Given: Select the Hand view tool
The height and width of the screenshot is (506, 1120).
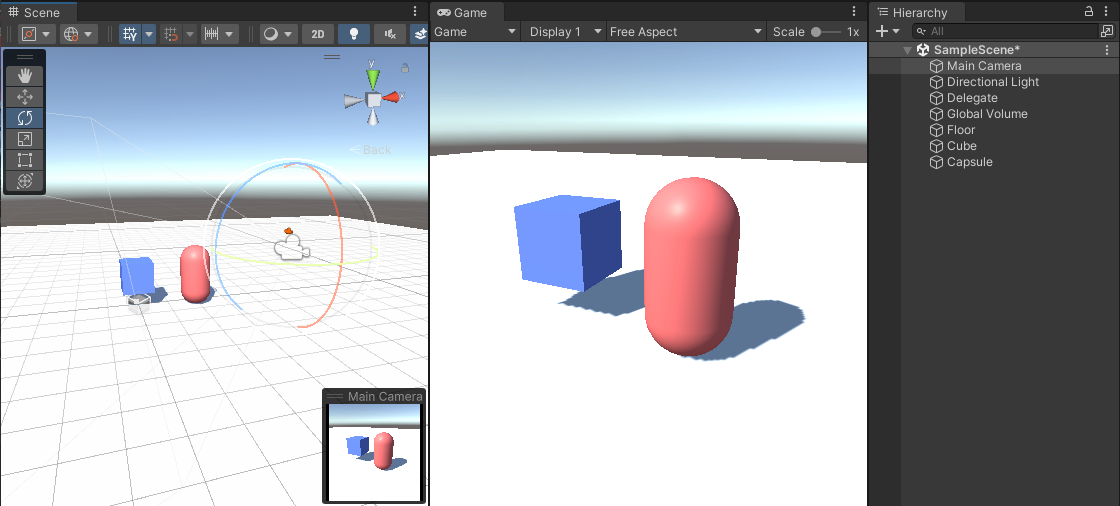Looking at the screenshot, I should 25,76.
